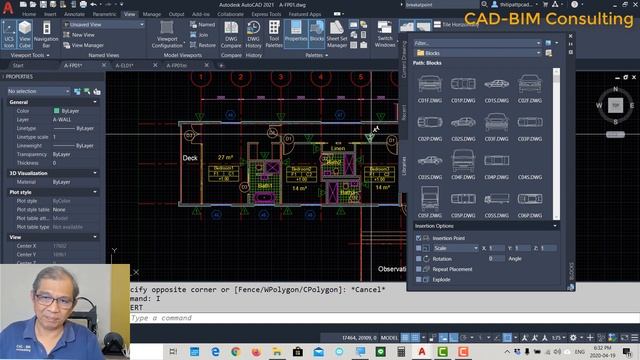Screen dimensions: 640x360
Task: Open the Viewport Configuration tool
Action: click(x=167, y=35)
